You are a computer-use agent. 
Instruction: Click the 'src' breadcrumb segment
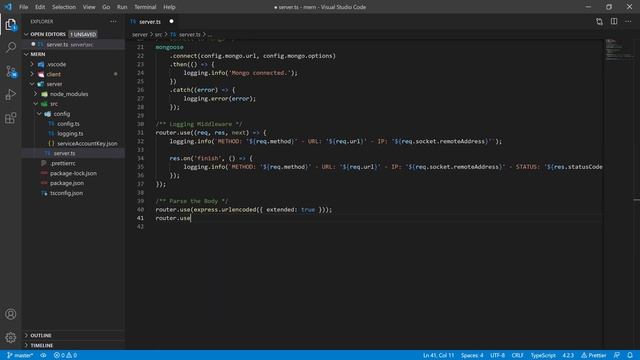coord(158,35)
